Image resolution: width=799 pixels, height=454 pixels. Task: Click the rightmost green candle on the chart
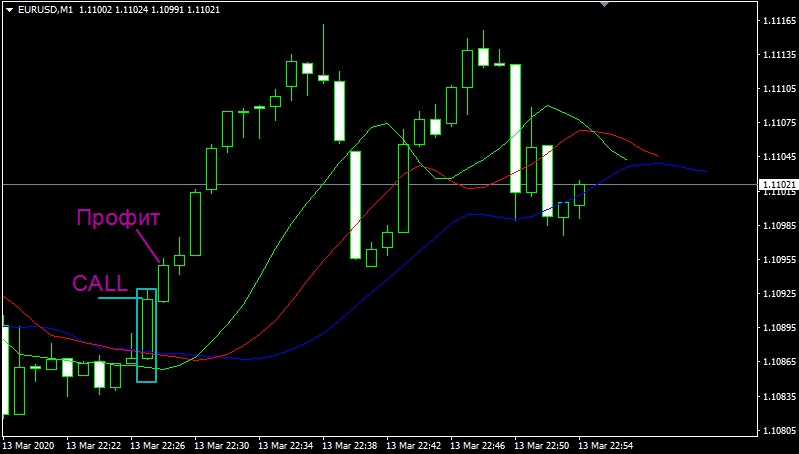[579, 193]
